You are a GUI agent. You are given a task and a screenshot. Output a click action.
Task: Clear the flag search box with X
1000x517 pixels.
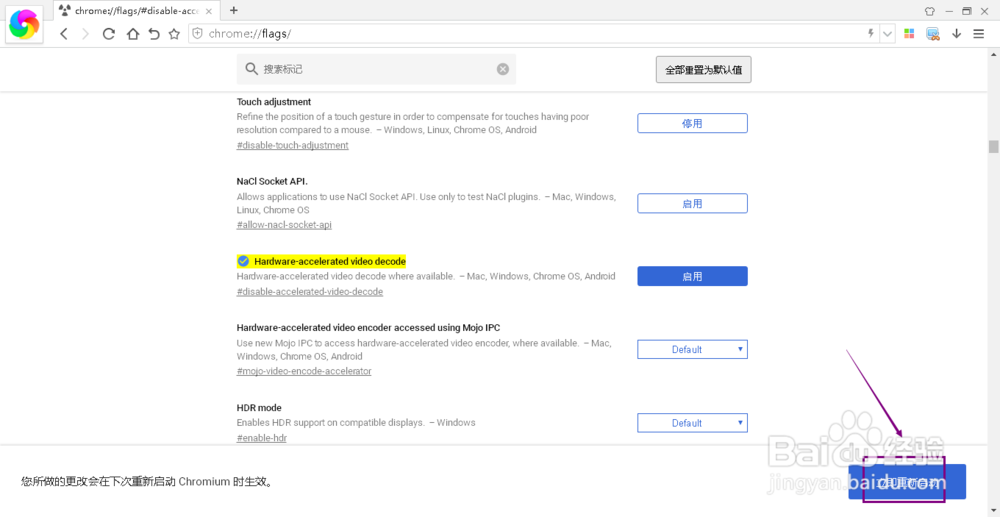click(x=503, y=69)
